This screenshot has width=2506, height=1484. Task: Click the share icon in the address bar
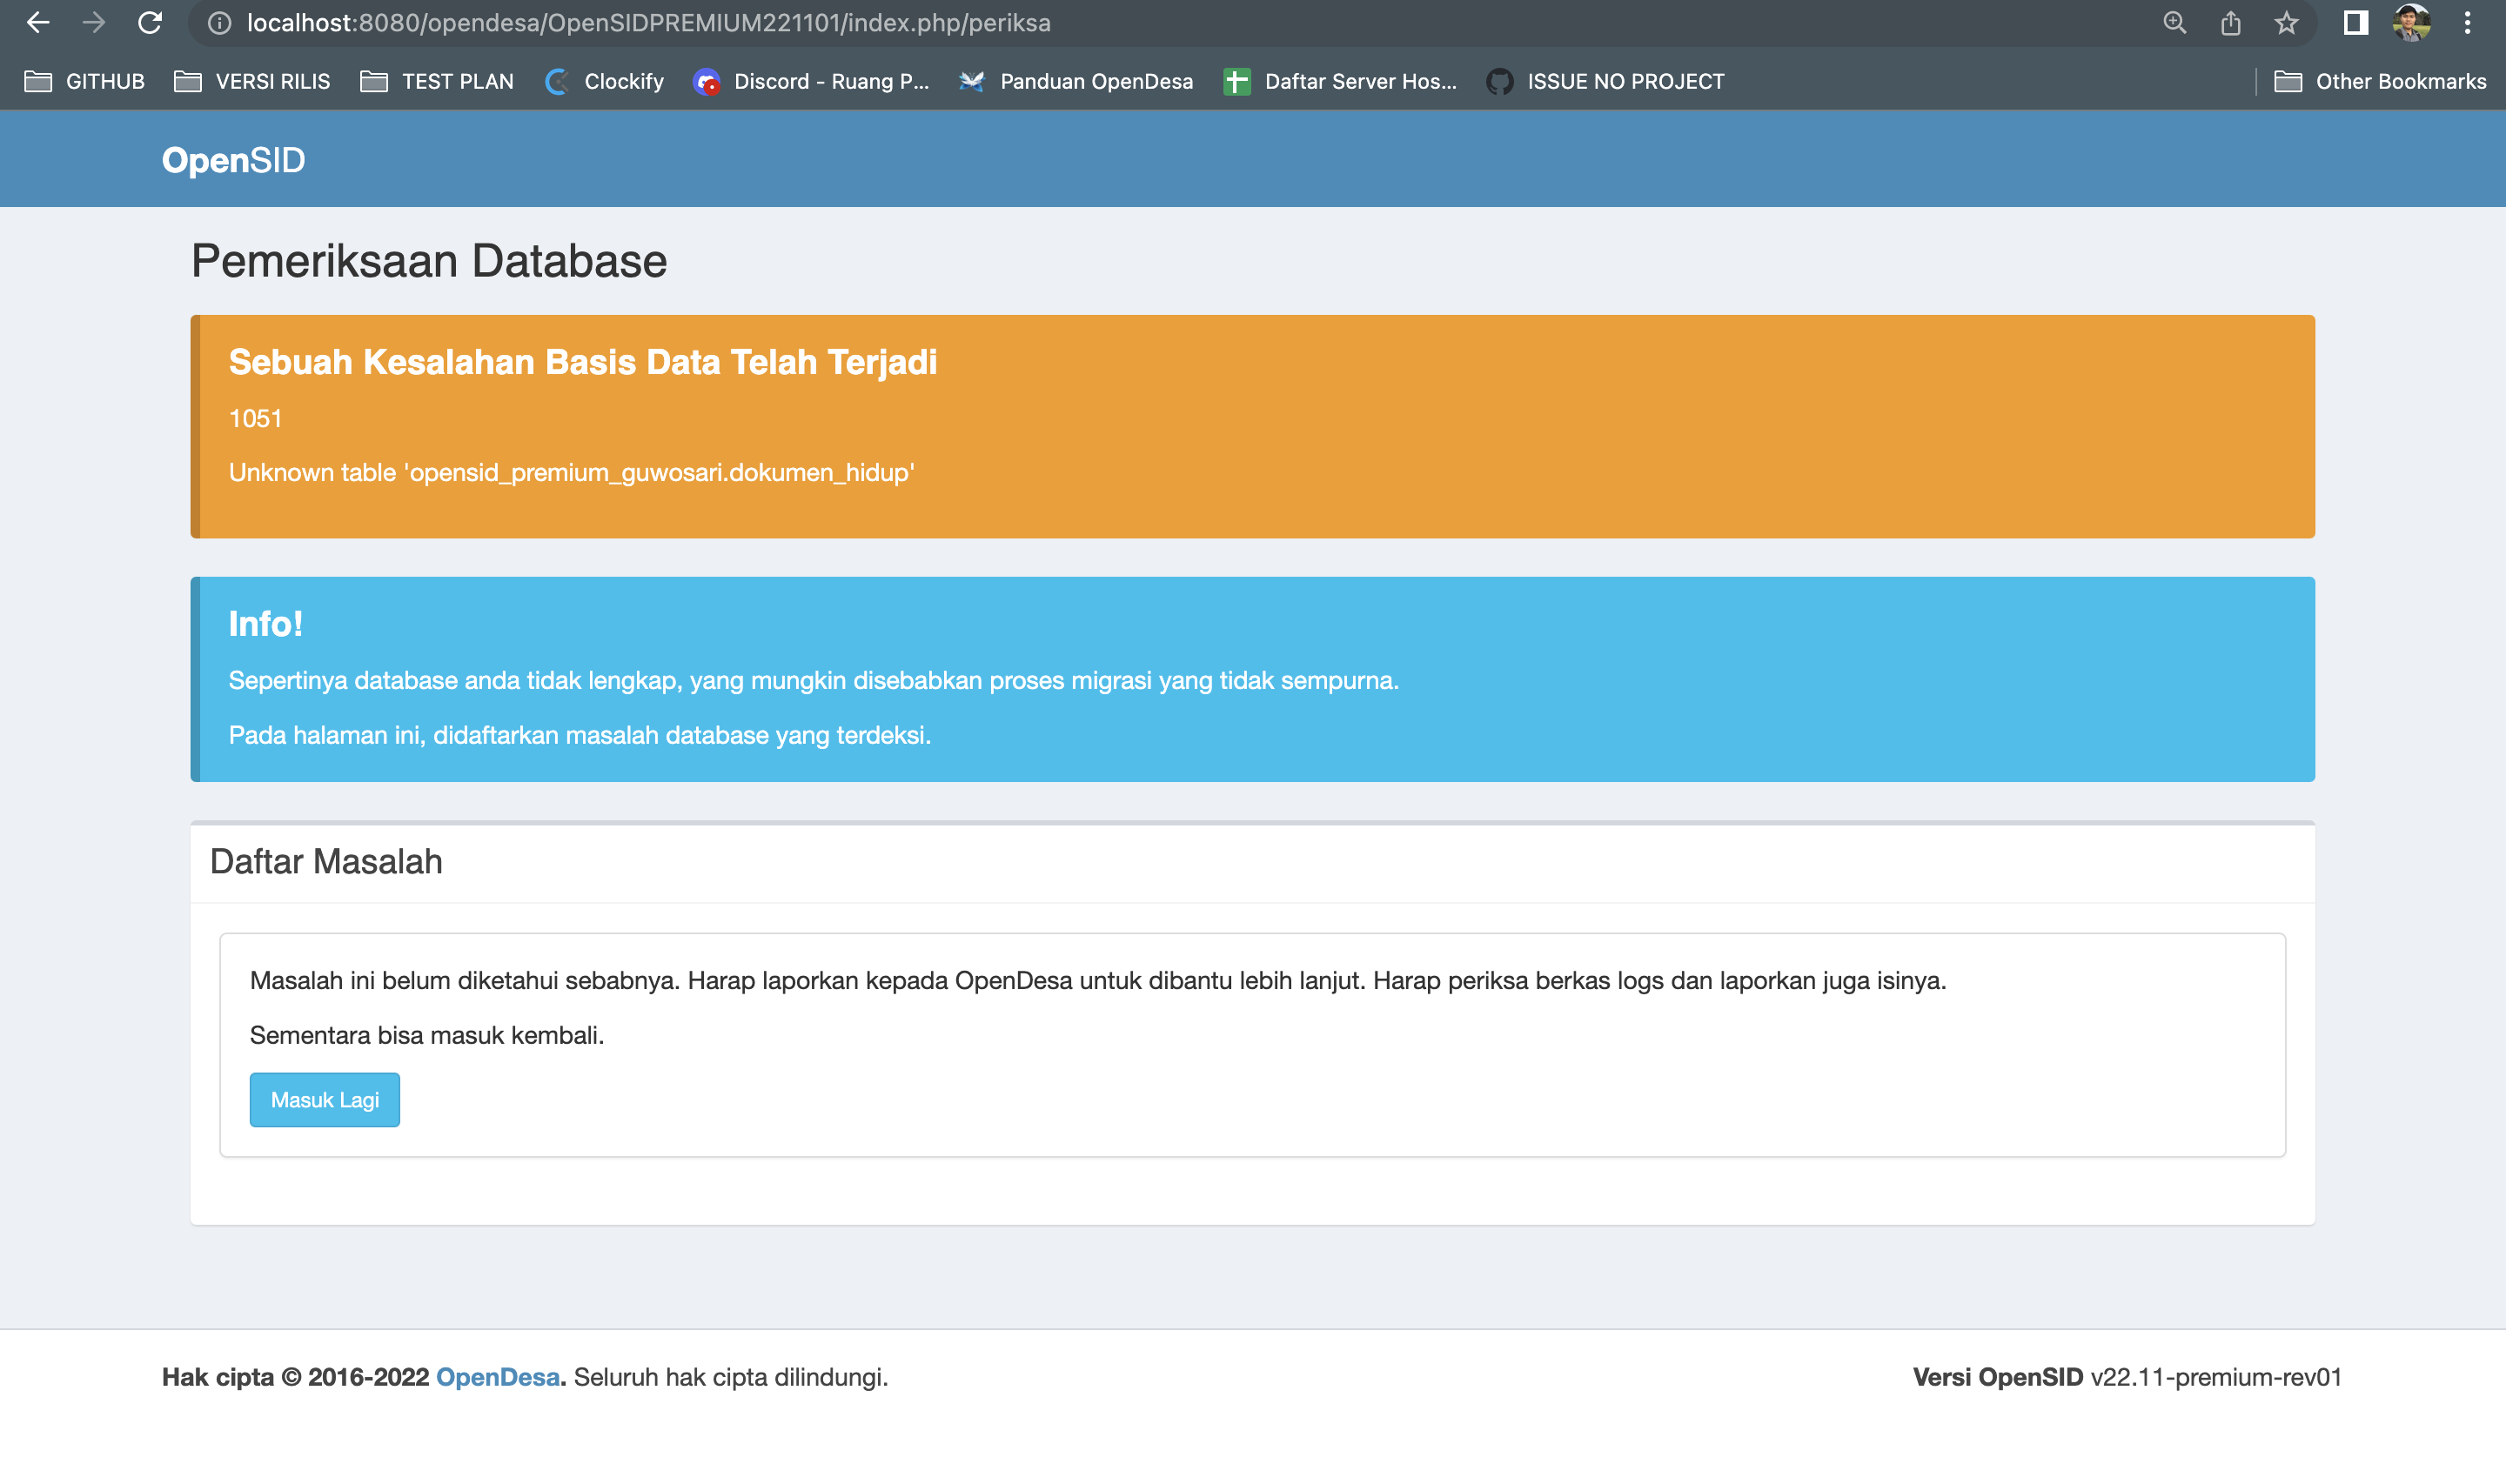point(2231,22)
